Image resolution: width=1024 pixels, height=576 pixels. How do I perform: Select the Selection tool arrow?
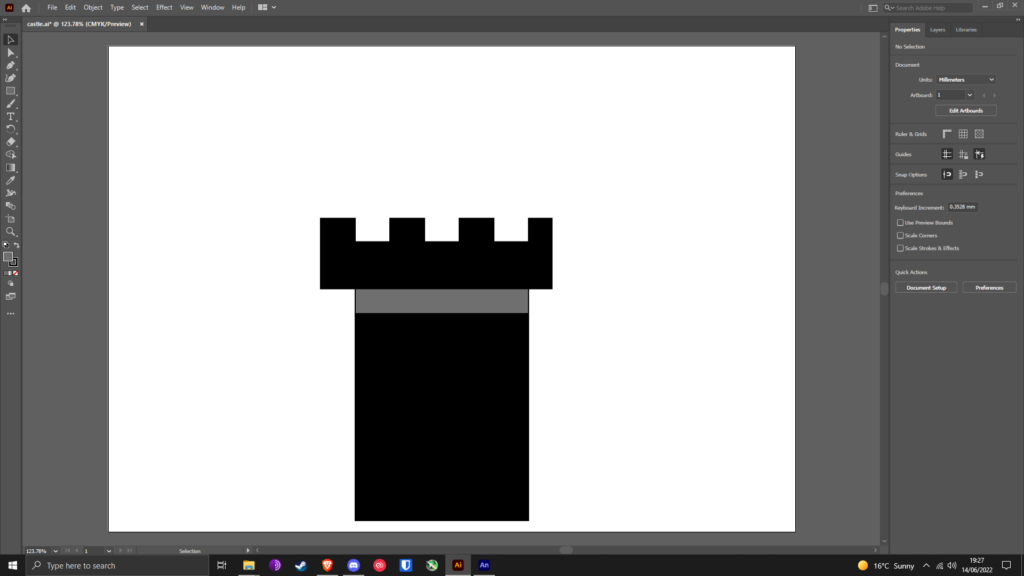pos(10,40)
